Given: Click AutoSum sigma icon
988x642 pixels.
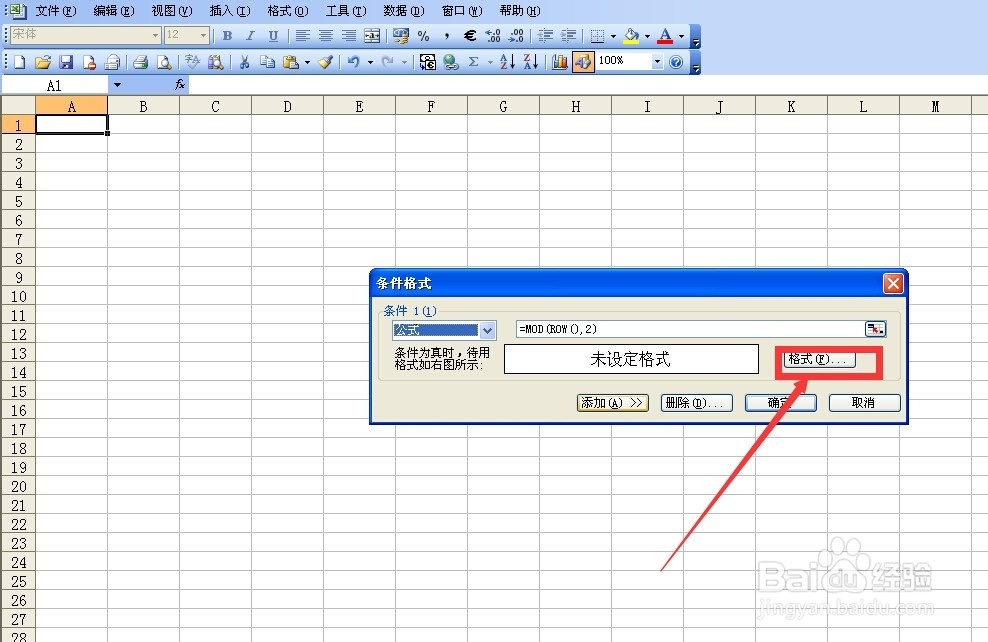Looking at the screenshot, I should 474,62.
